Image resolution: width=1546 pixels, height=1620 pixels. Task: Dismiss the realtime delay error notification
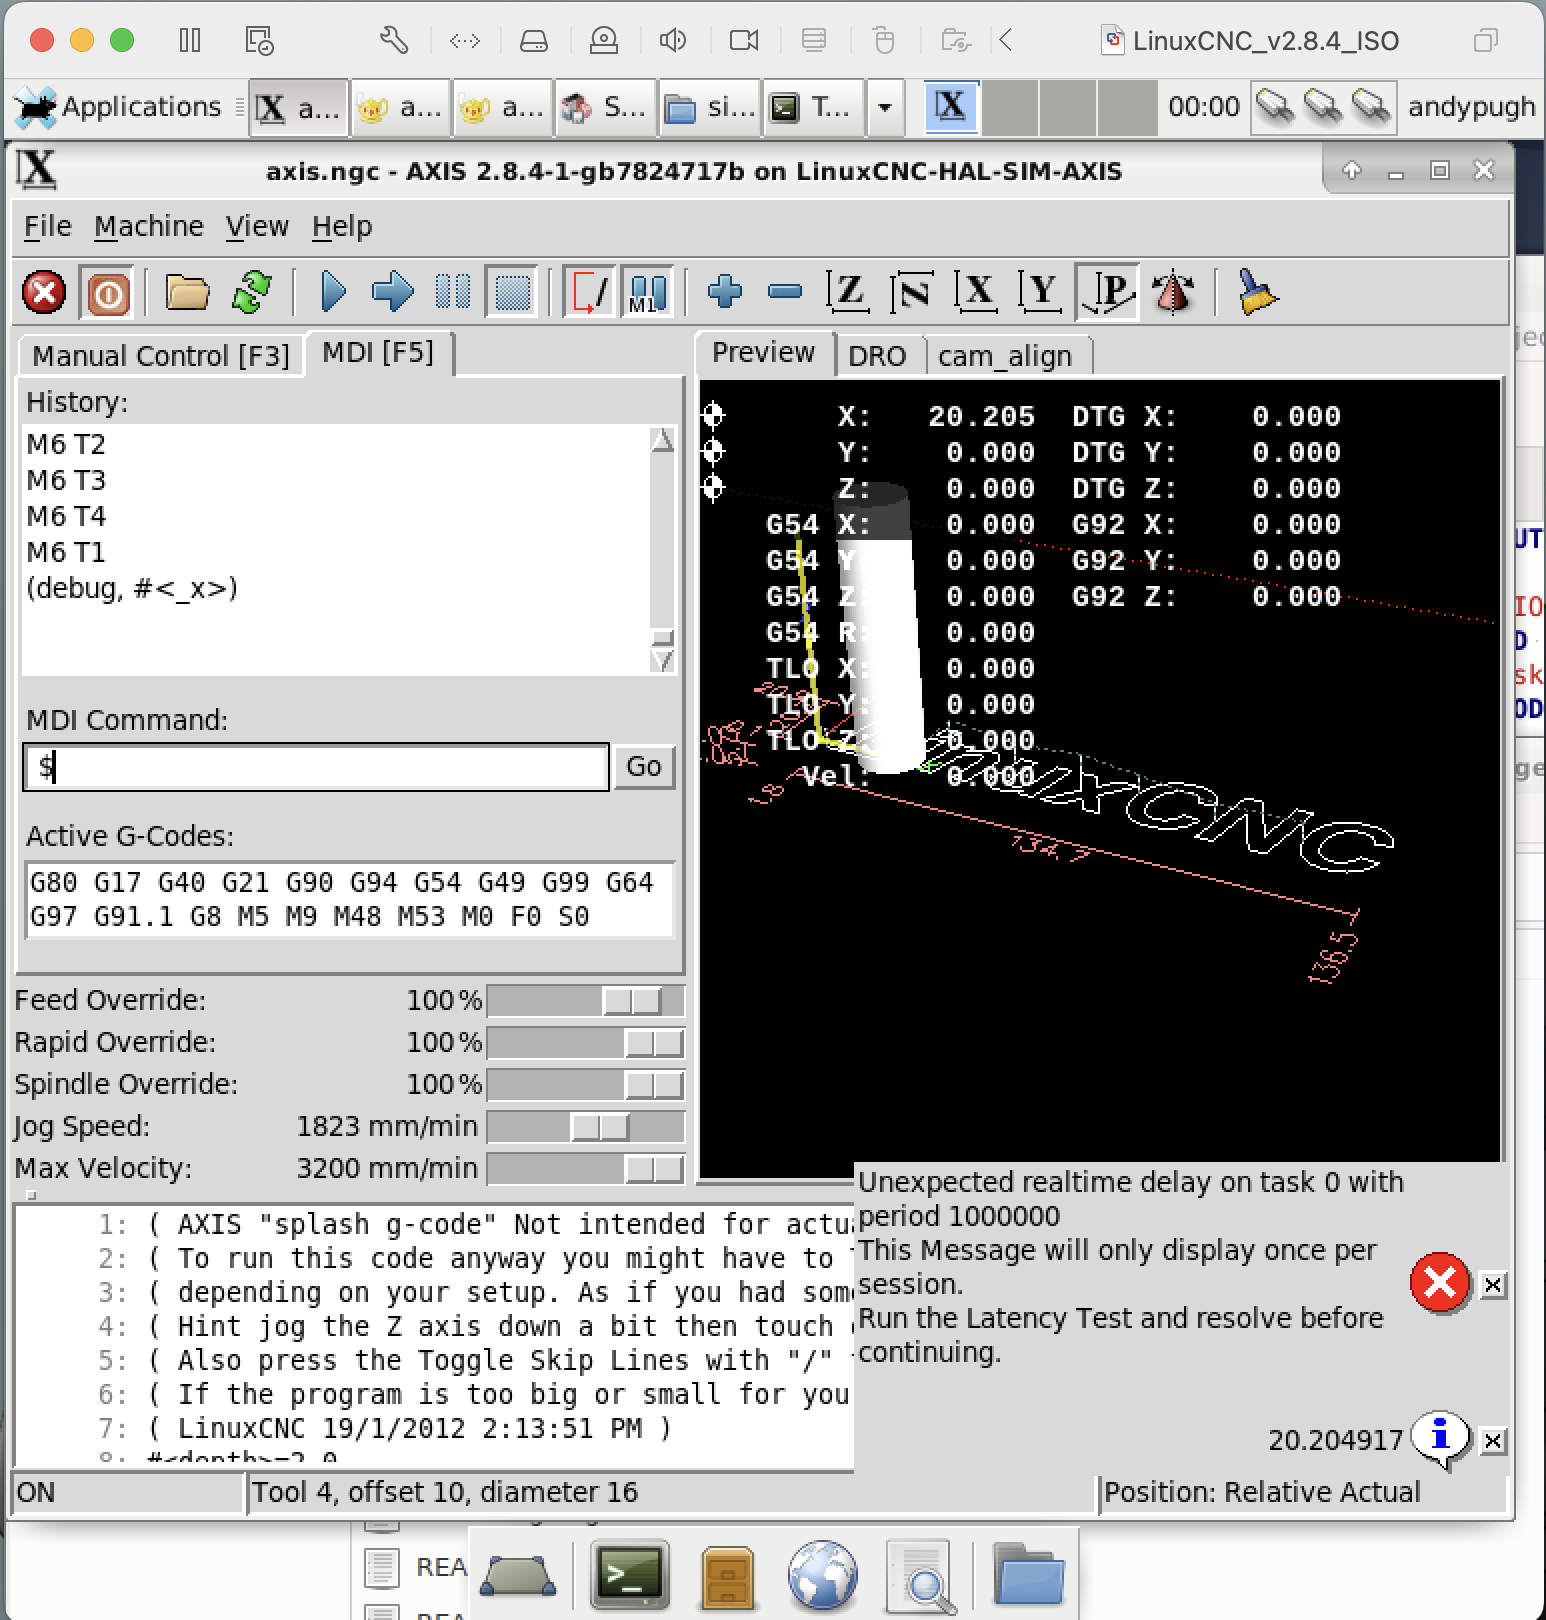coord(1492,1285)
